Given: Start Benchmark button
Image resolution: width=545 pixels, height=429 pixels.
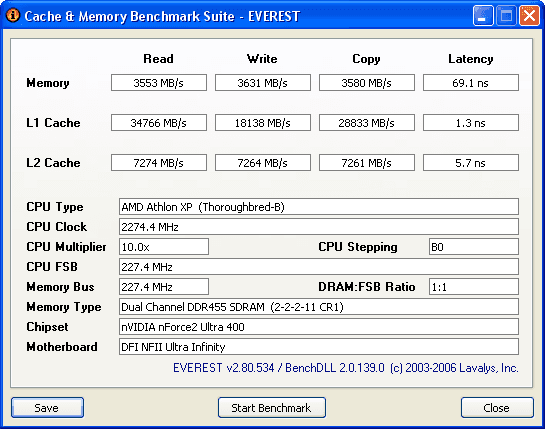Looking at the screenshot, I should coord(271,407).
